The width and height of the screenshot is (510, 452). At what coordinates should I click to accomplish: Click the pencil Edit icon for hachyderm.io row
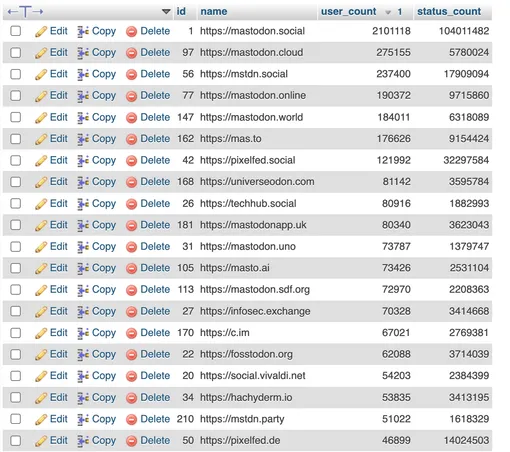point(41,398)
